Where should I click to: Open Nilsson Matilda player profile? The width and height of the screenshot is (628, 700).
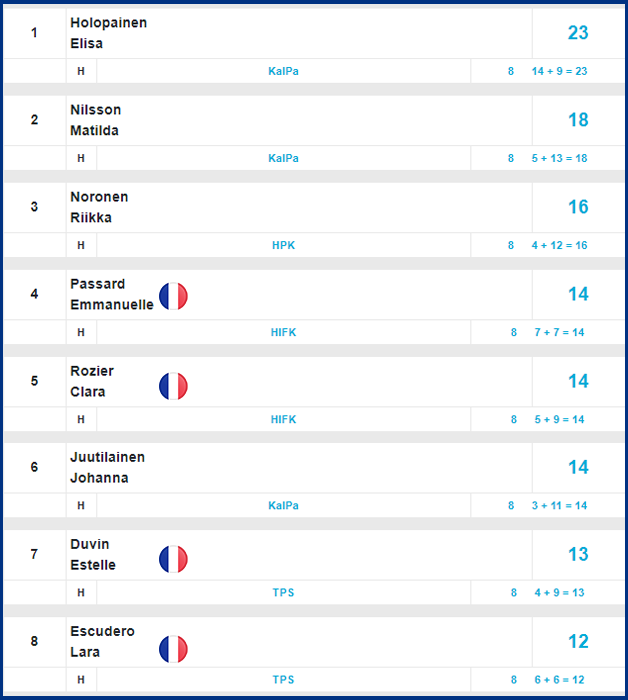coord(96,120)
